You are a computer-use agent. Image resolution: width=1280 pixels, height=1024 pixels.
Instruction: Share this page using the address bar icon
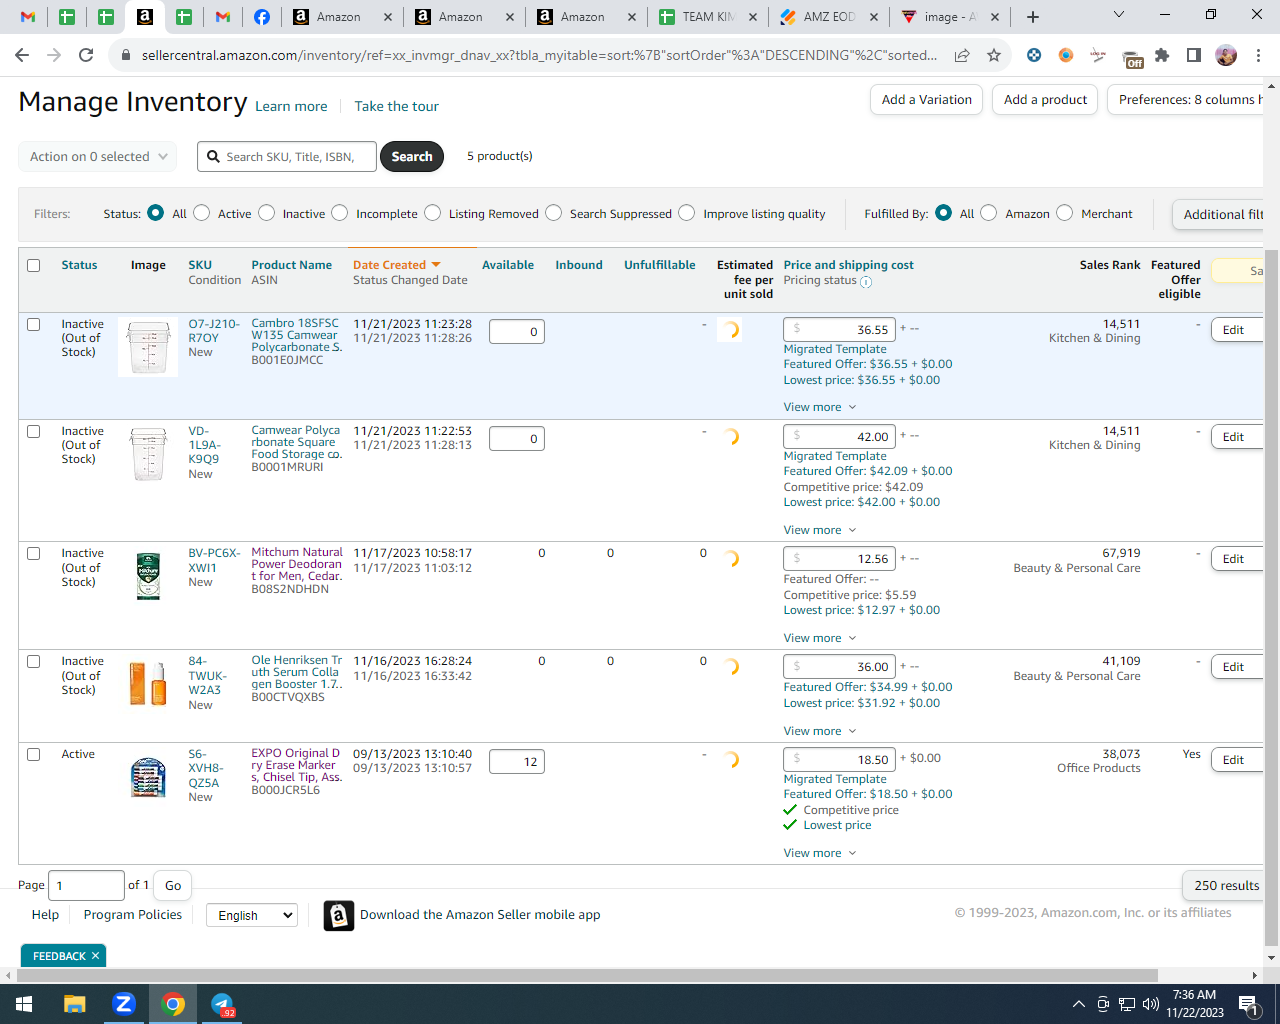pyautogui.click(x=962, y=55)
